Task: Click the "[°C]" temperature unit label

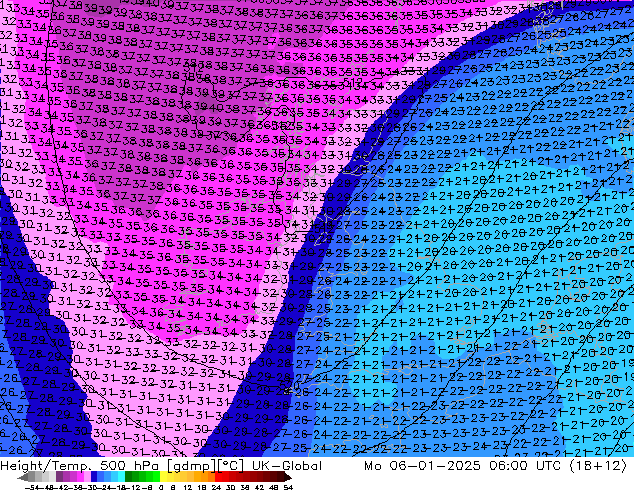Action: [231, 466]
